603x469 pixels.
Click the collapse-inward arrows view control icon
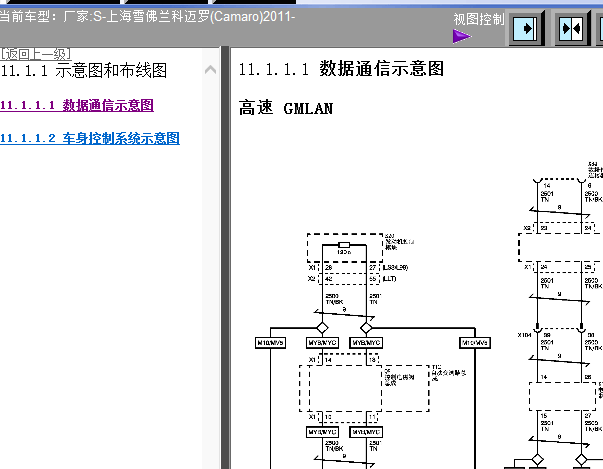click(x=571, y=29)
